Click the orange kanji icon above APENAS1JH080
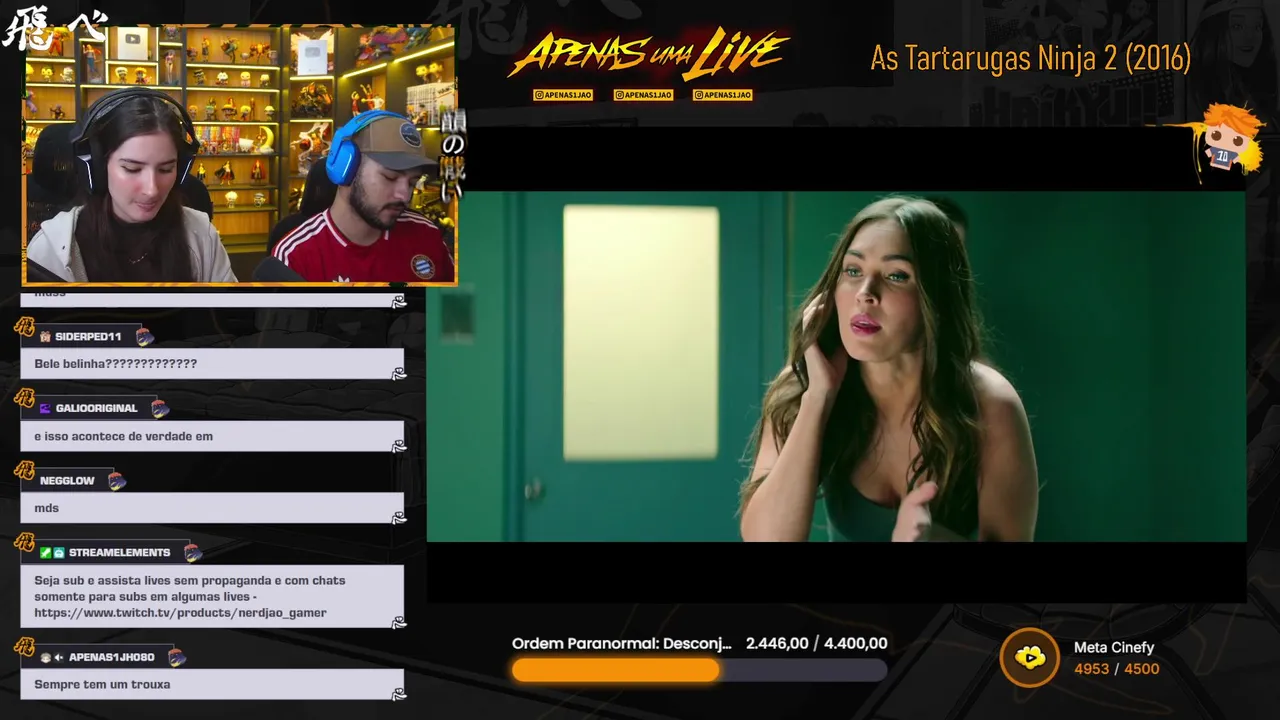The image size is (1280, 720). tap(25, 648)
